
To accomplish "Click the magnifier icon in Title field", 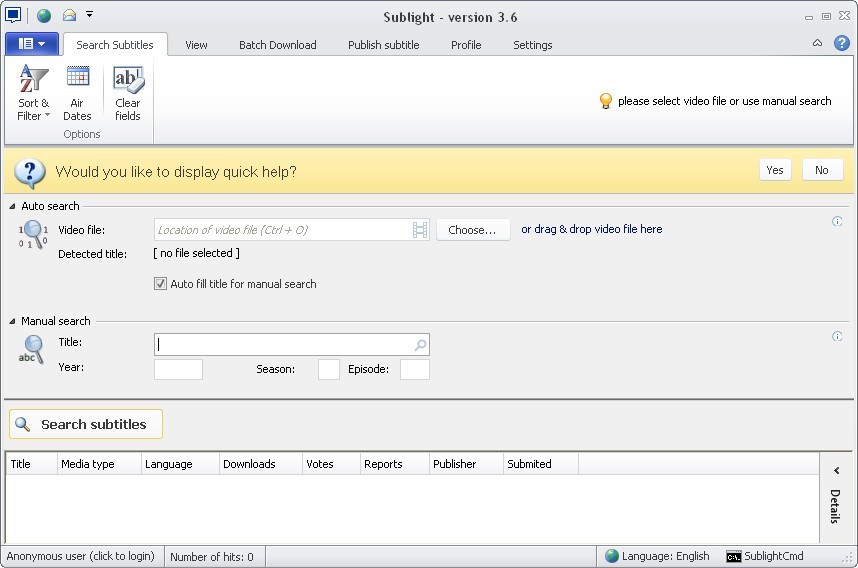I will [420, 345].
